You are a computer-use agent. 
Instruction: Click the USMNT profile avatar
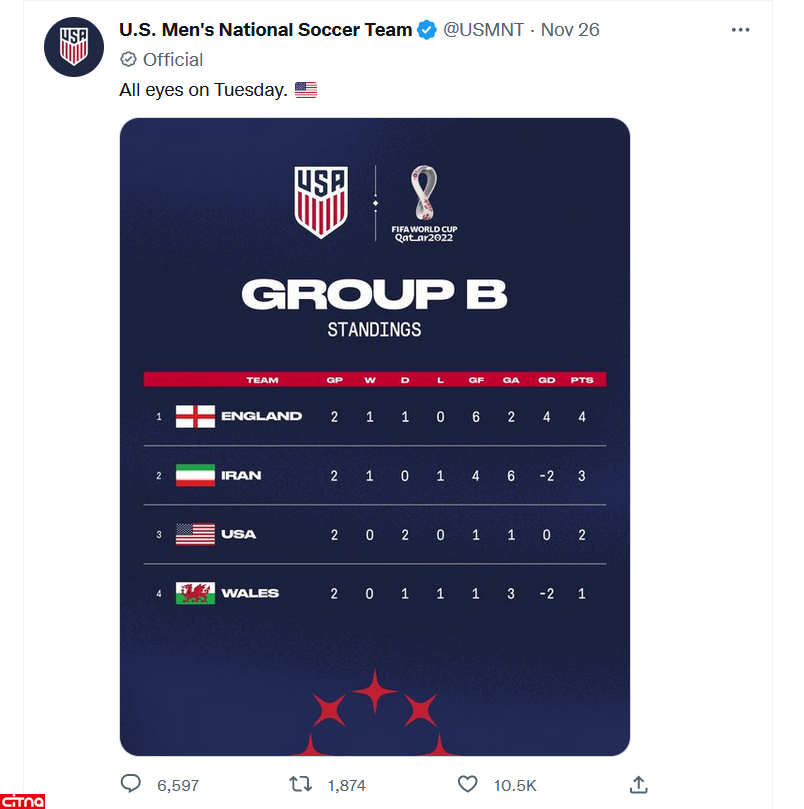74,47
